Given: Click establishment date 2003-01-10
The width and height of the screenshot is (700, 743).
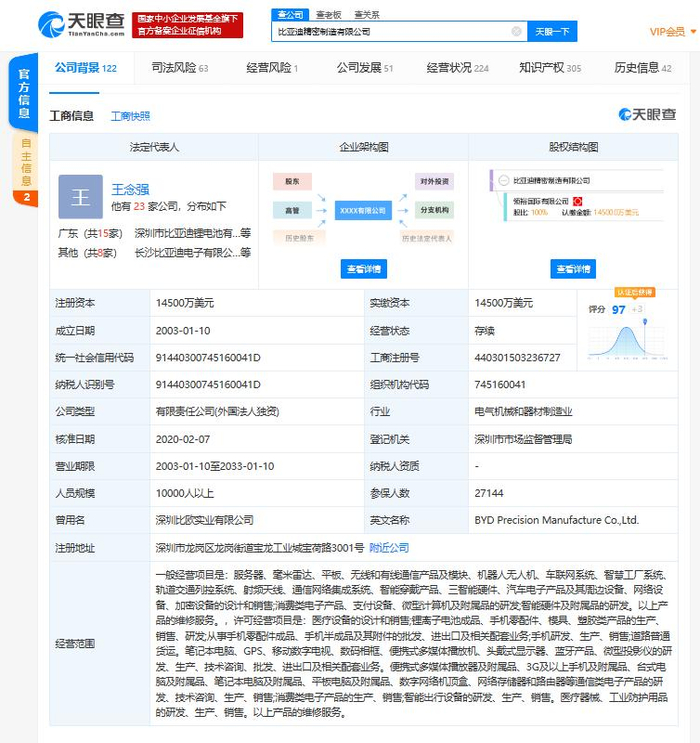Looking at the screenshot, I should [x=183, y=331].
